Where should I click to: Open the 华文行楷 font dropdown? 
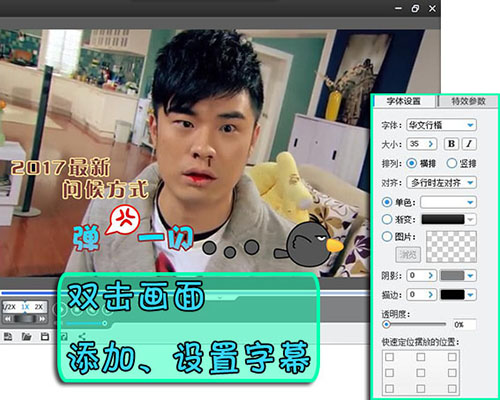pos(441,125)
